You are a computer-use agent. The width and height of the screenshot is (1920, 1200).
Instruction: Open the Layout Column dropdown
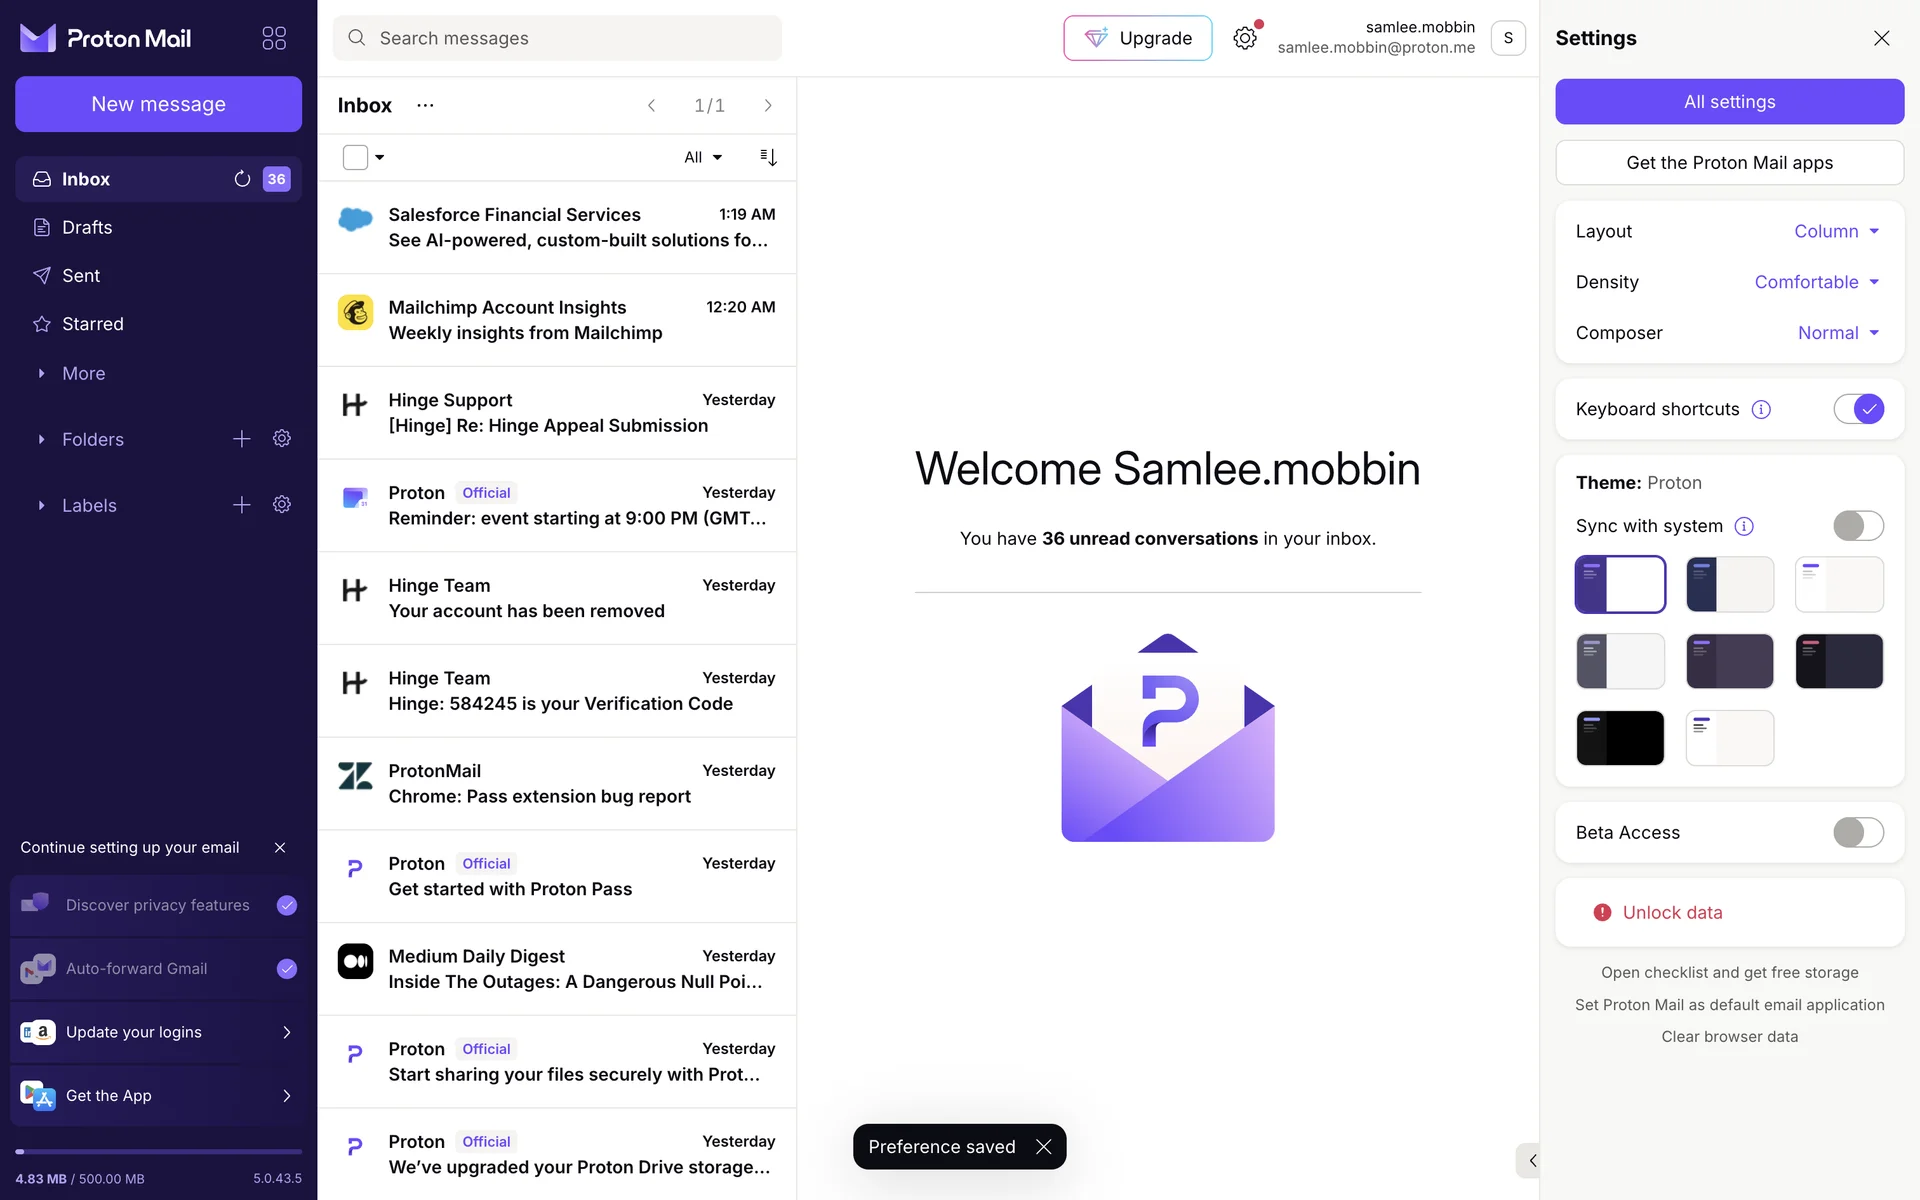(1836, 231)
